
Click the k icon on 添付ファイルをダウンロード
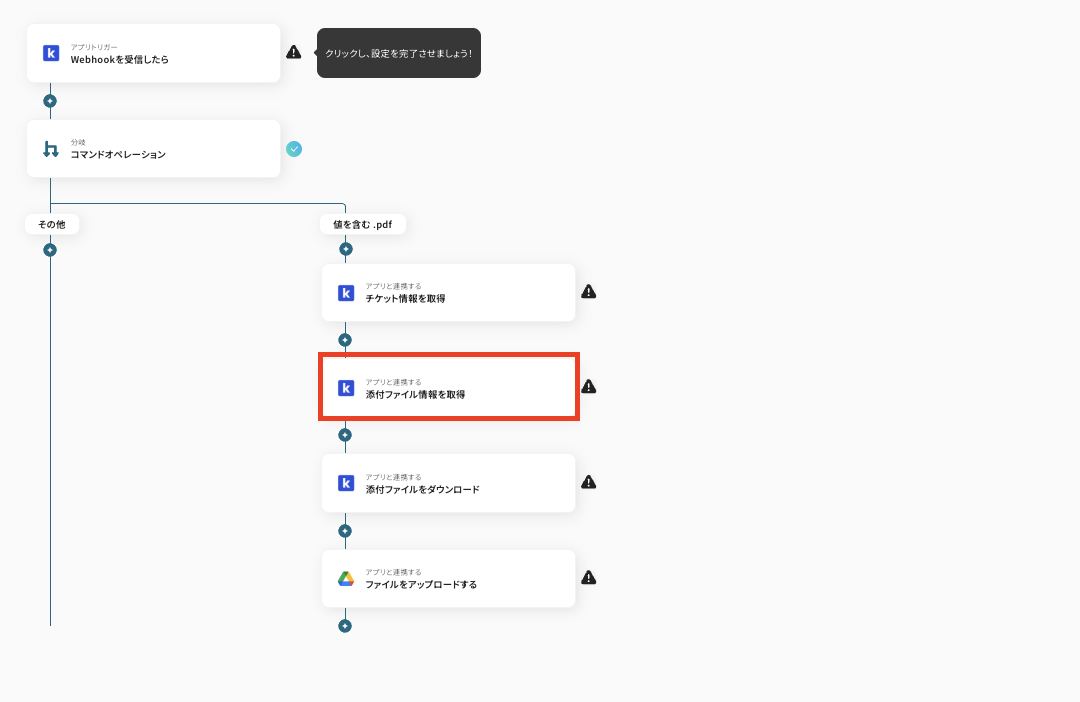346,483
